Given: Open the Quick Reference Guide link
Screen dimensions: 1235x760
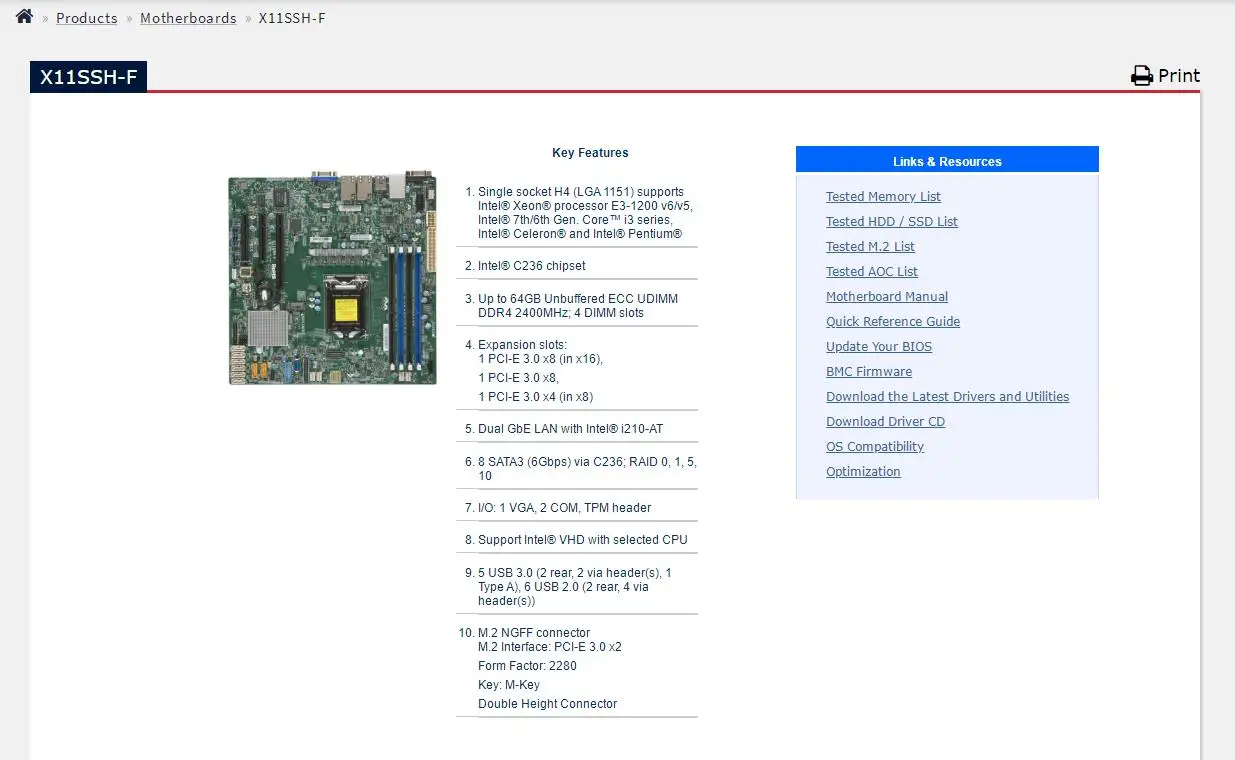Looking at the screenshot, I should tap(893, 322).
